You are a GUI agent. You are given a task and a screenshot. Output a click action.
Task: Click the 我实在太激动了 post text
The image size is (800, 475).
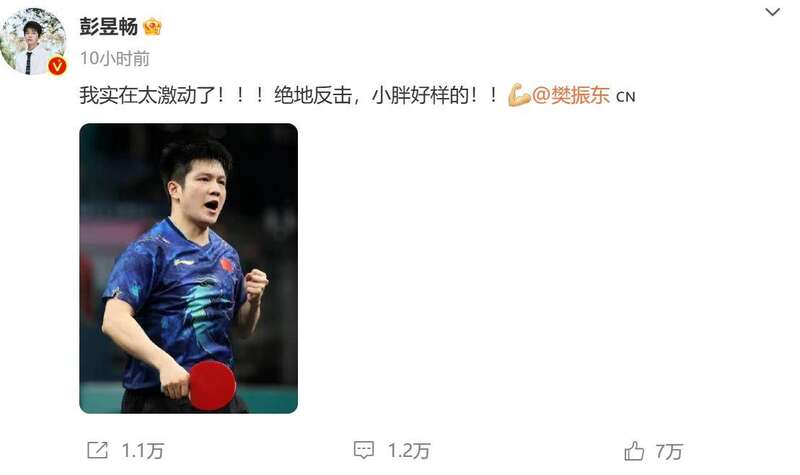pyautogui.click(x=147, y=95)
